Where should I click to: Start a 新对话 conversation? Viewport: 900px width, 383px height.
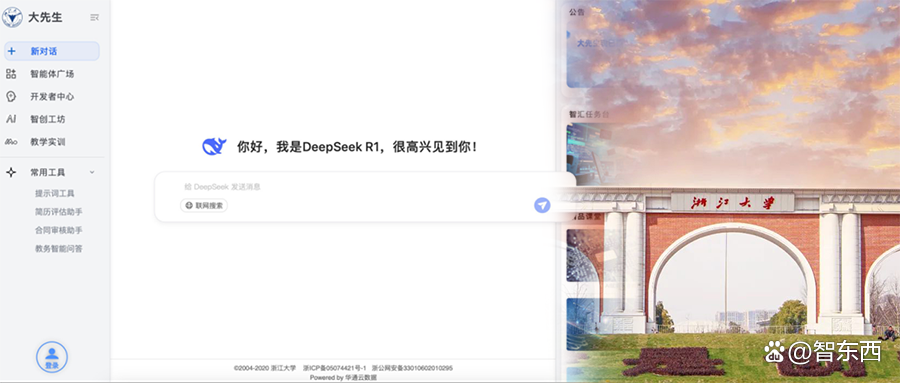click(x=52, y=51)
